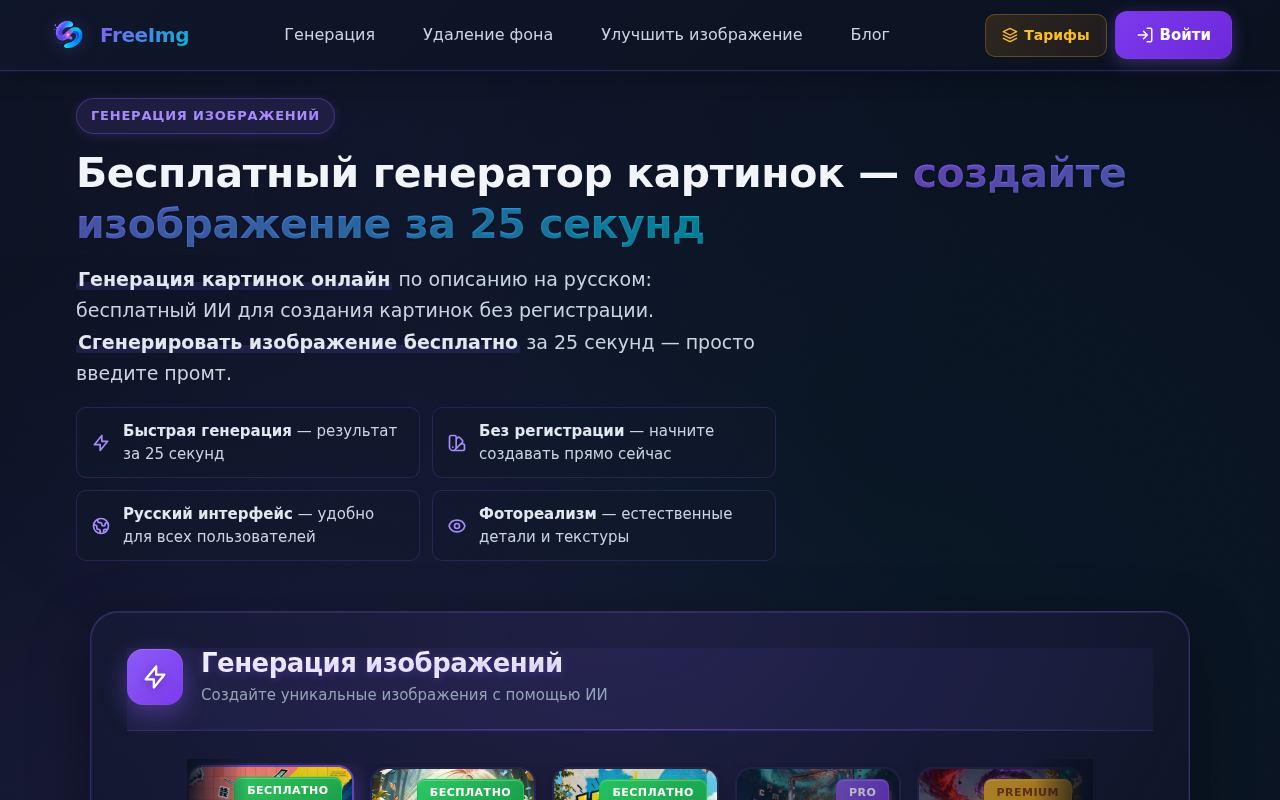Open the FreeImg home link text
This screenshot has width=1280, height=800.
144,35
